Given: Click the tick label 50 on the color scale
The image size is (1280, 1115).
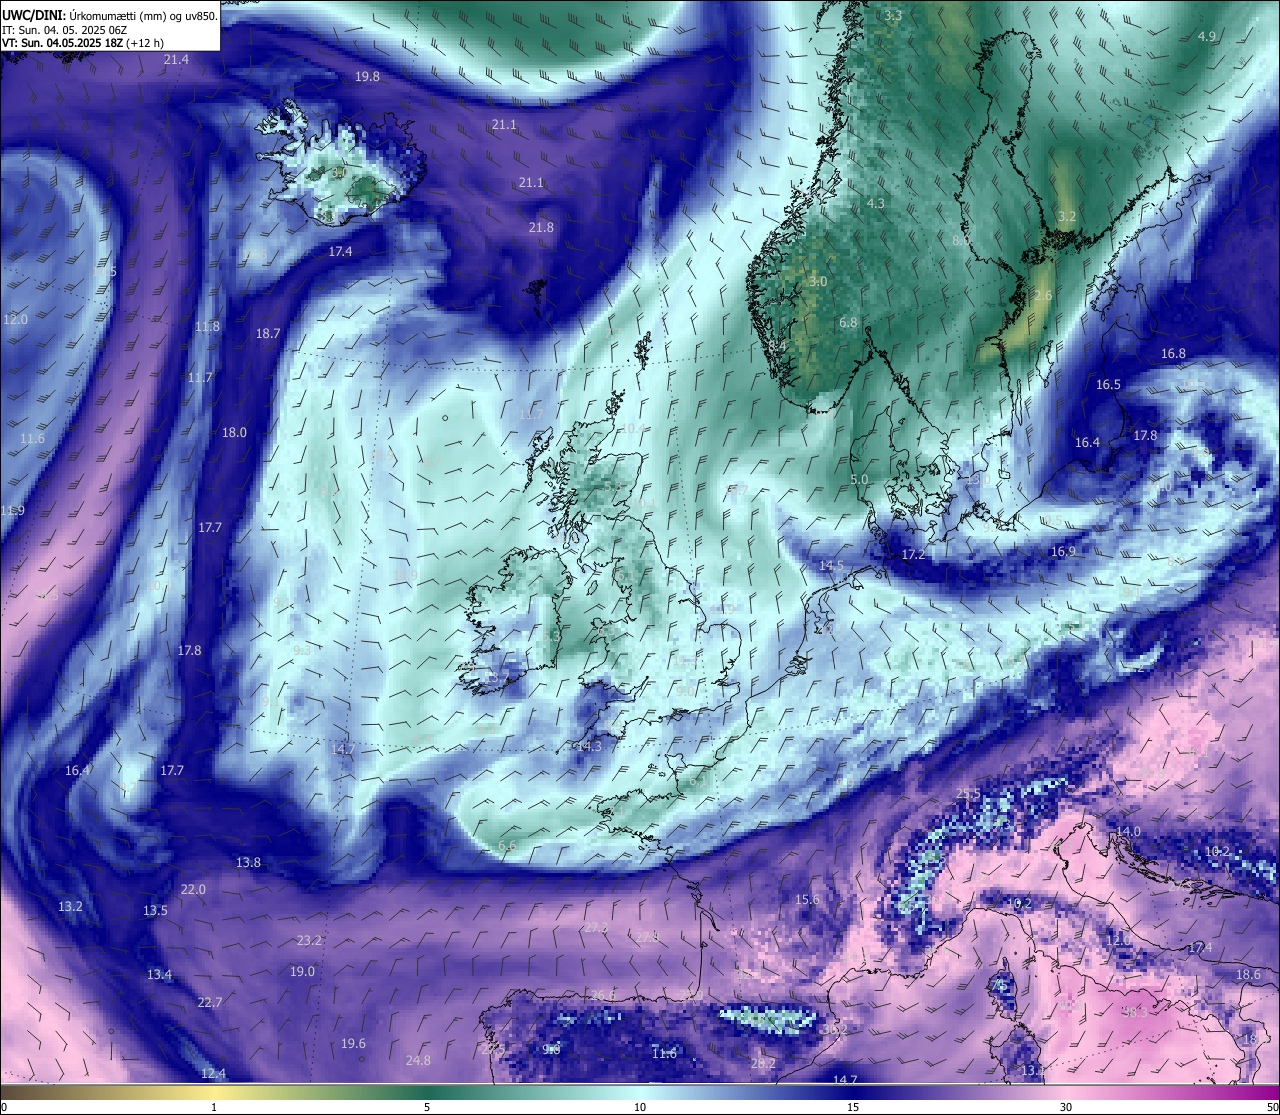Looking at the screenshot, I should point(1272,1107).
